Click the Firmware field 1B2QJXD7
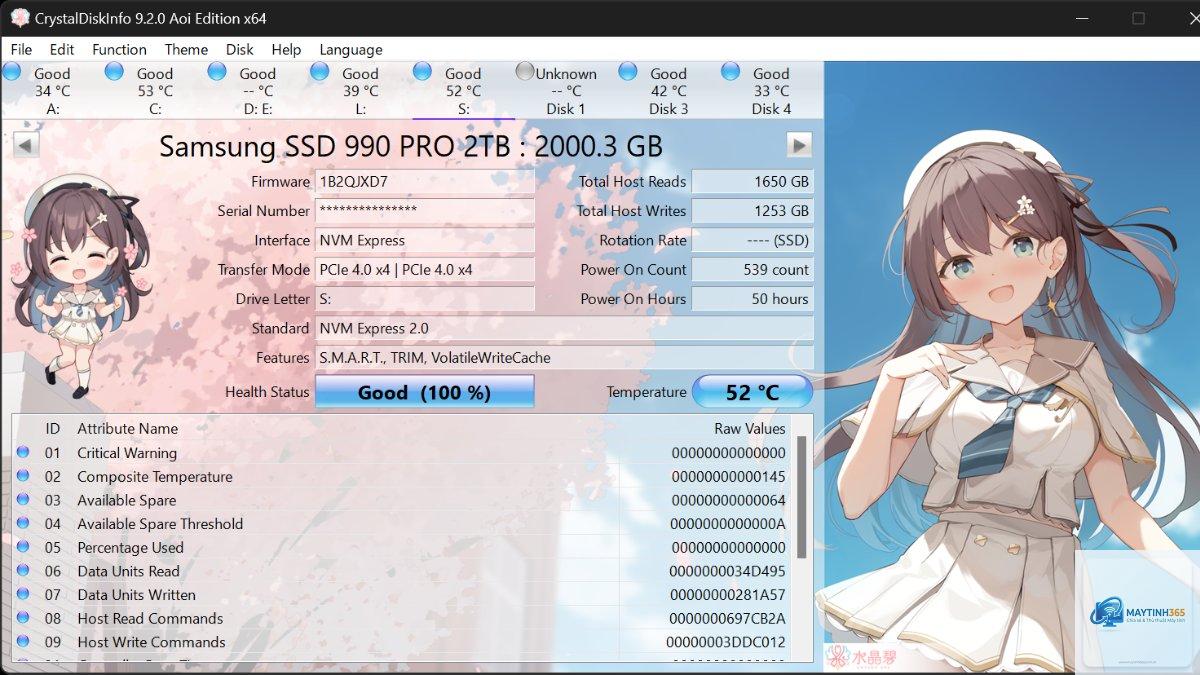This screenshot has width=1200, height=675. (425, 182)
